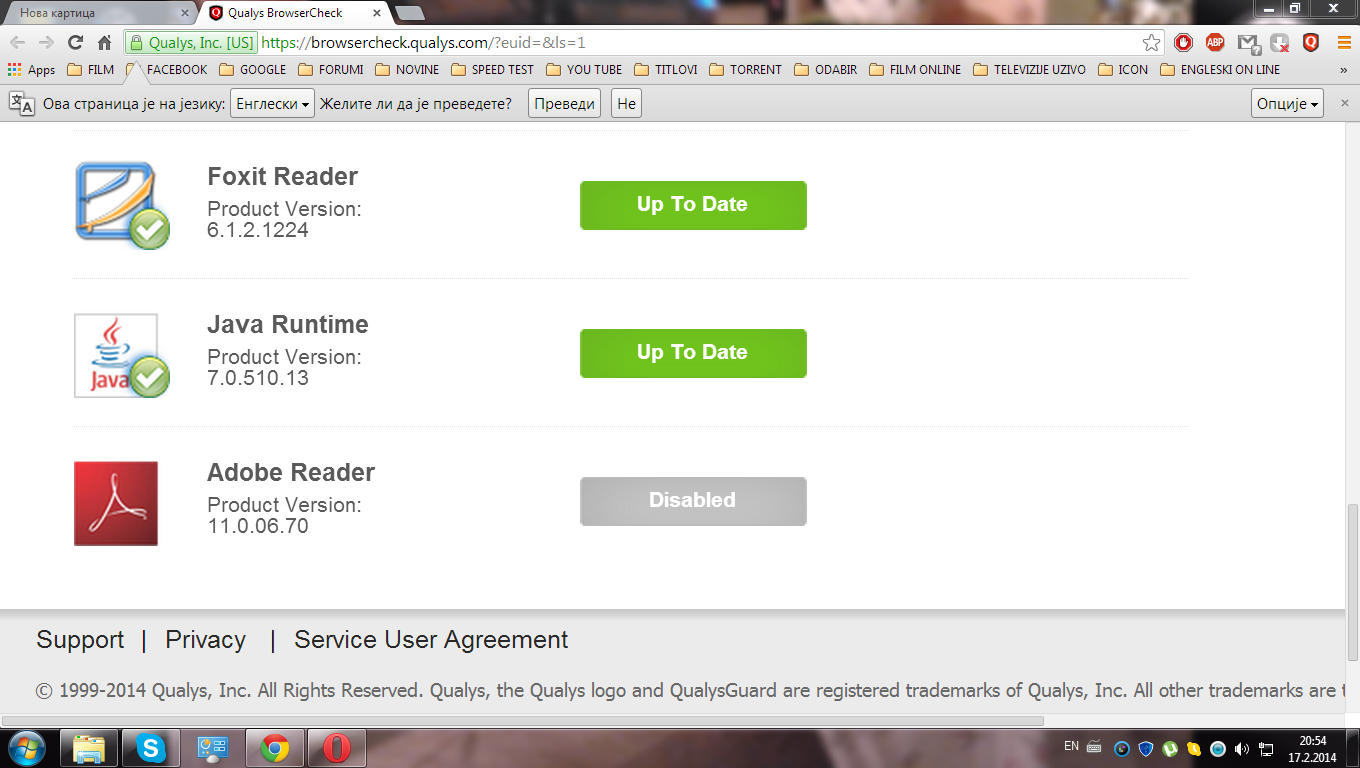The height and width of the screenshot is (768, 1360).
Task: Click the Java Runtime product icon
Action: (122, 355)
